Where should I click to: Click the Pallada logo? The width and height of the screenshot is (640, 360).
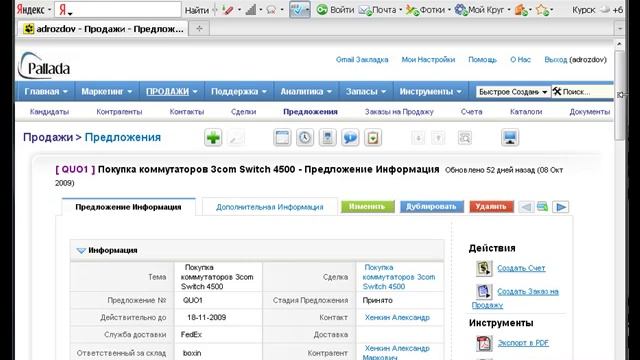[x=44, y=66]
